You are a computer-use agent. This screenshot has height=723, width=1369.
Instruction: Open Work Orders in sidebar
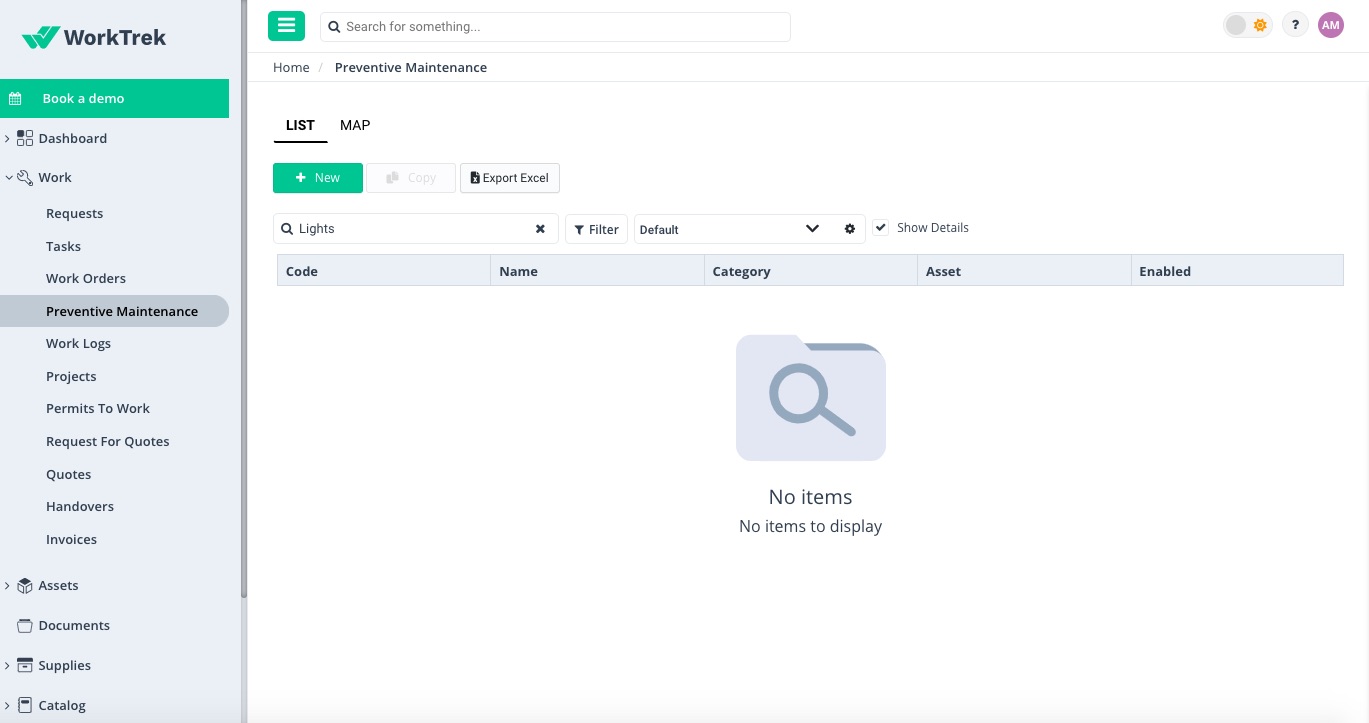pos(86,279)
